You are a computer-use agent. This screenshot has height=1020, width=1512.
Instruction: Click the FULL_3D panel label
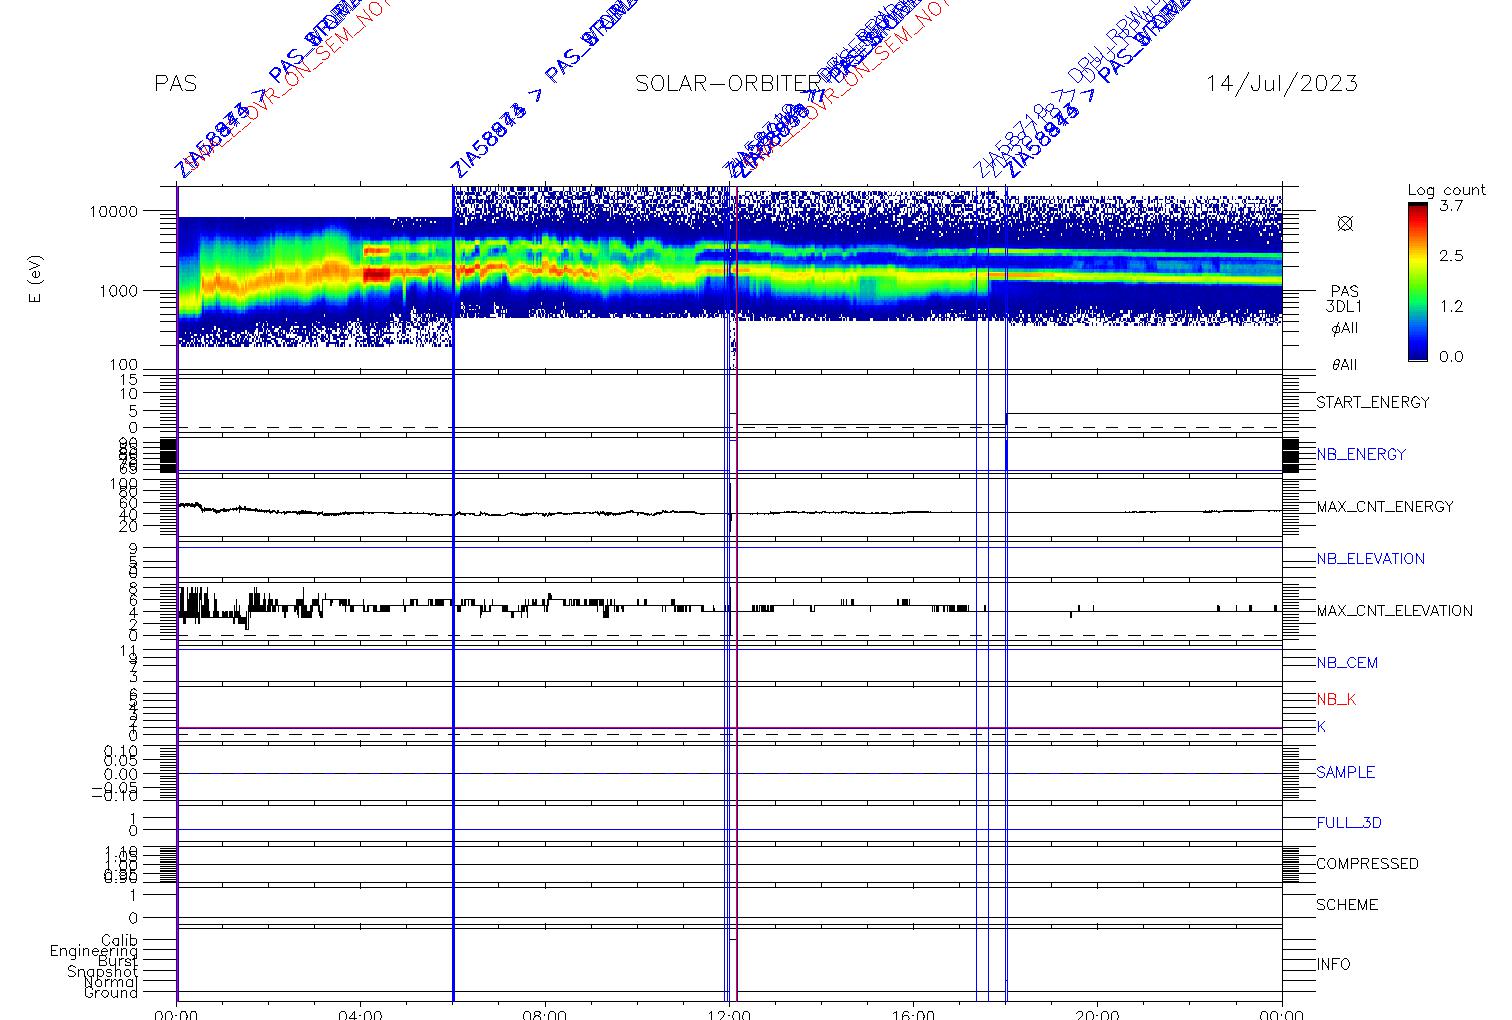(1349, 824)
